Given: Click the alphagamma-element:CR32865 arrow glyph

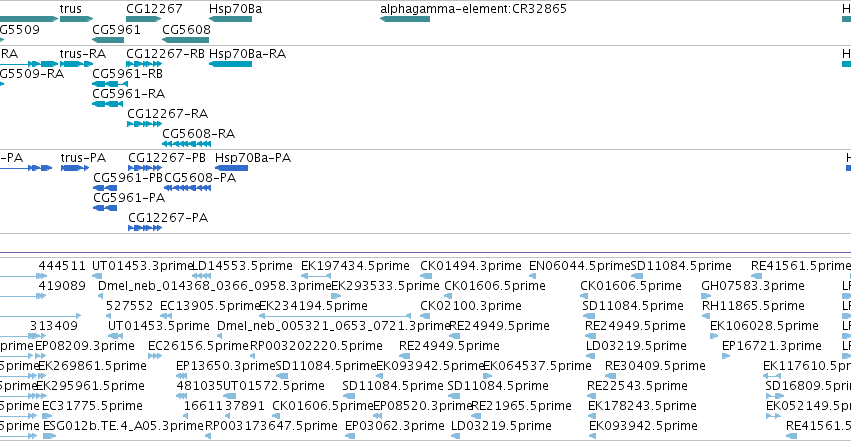Looking at the screenshot, I should 405,20.
